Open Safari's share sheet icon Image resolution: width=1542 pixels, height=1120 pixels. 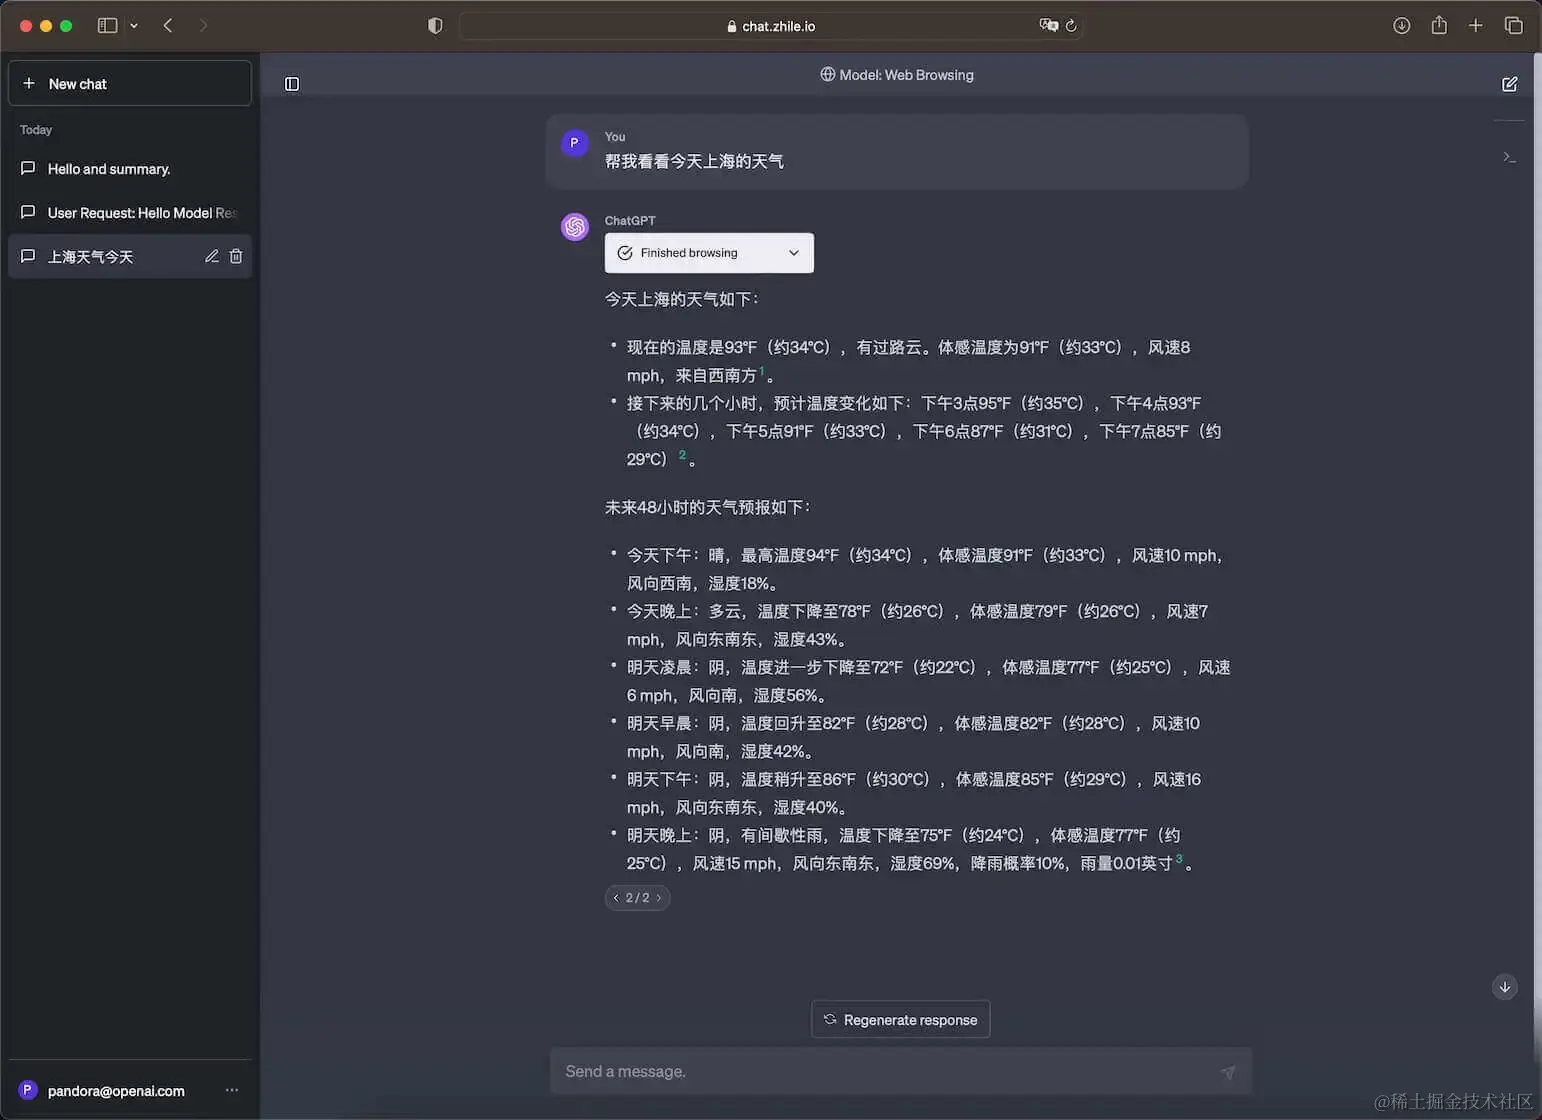pyautogui.click(x=1440, y=25)
